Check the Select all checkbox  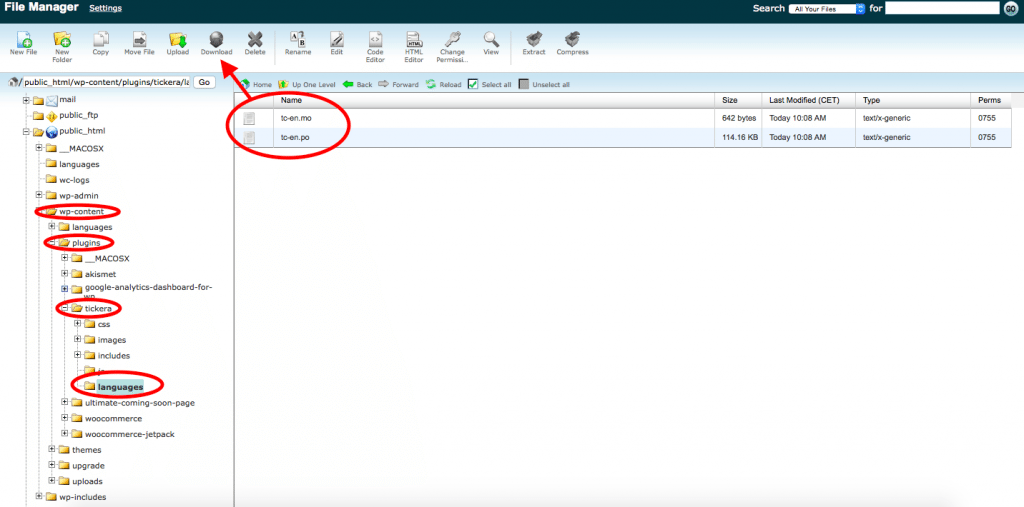(x=473, y=84)
